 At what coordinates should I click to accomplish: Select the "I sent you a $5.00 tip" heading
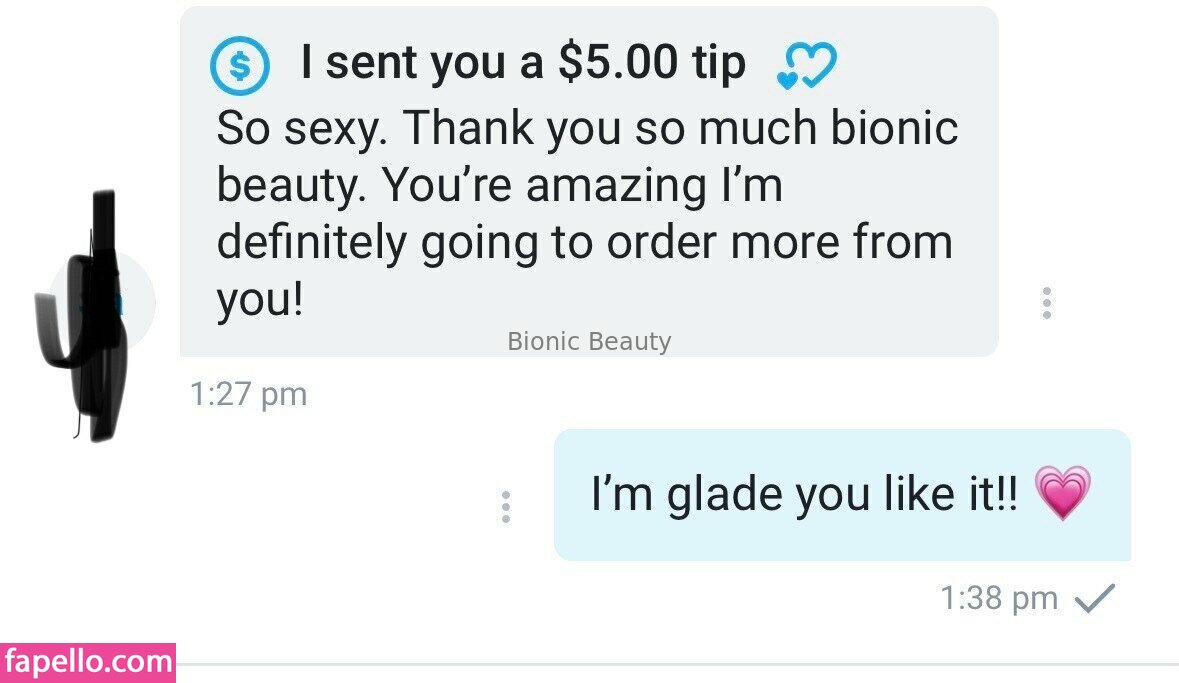tap(523, 64)
